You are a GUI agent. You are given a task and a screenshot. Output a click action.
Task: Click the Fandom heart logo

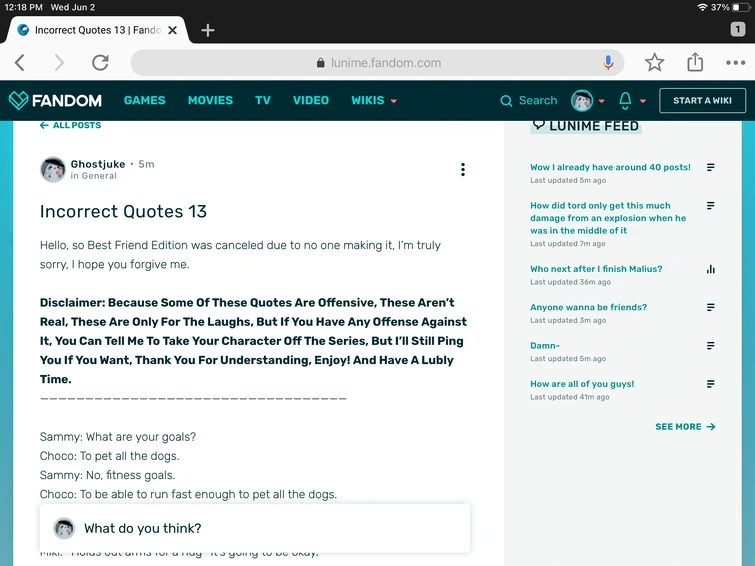18,100
